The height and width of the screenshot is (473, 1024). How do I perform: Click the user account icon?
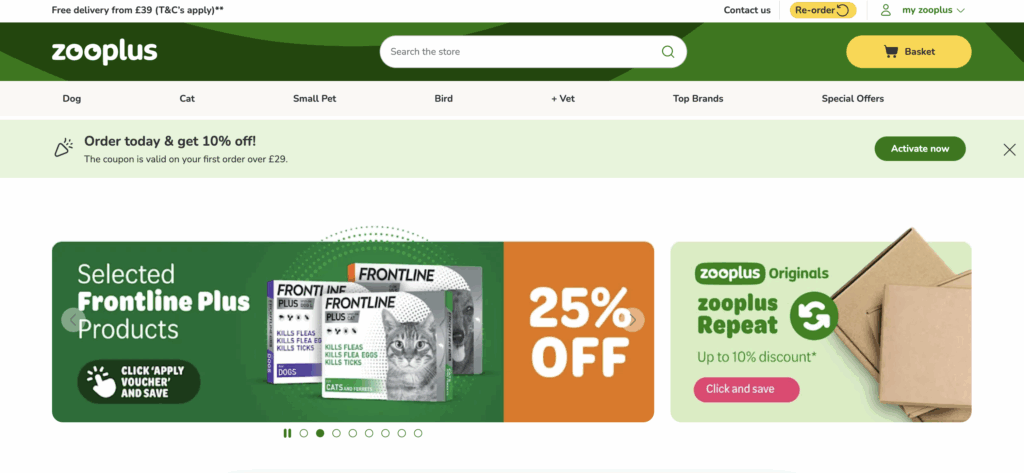886,10
